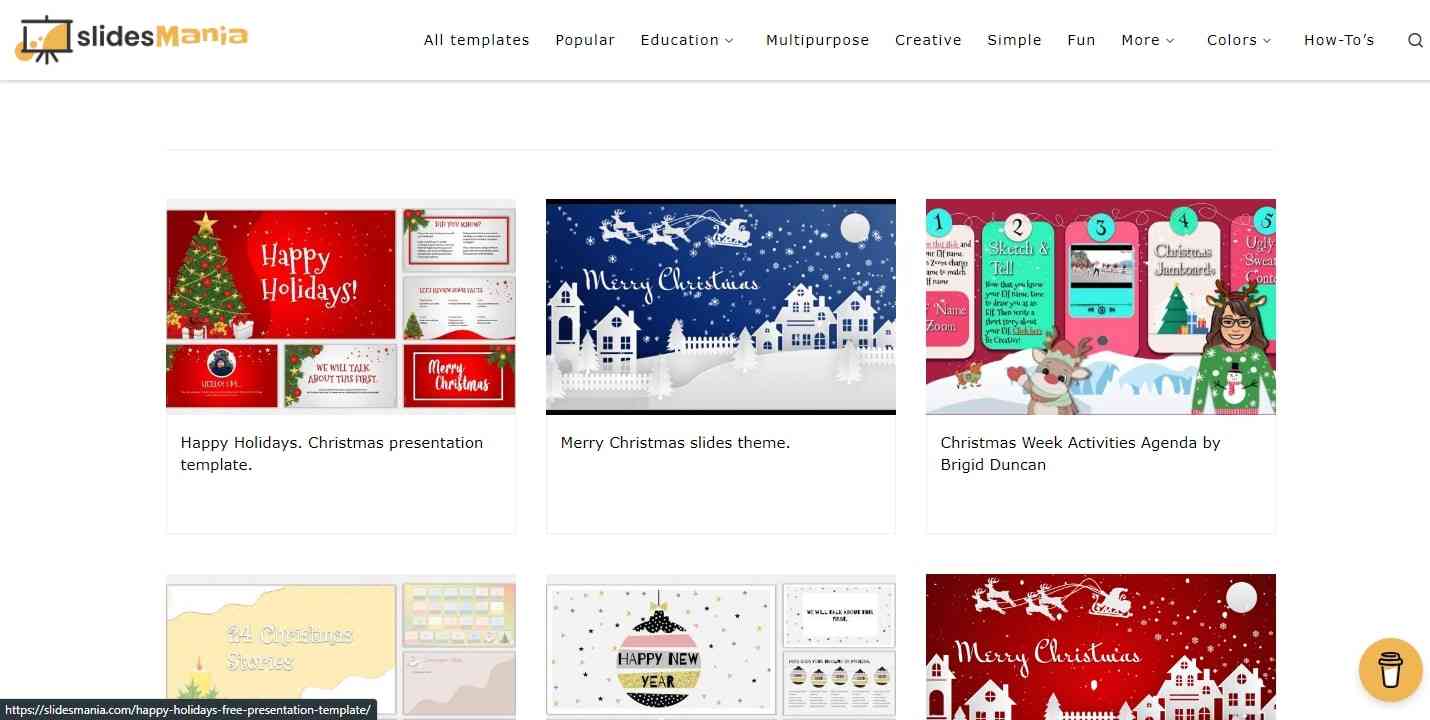Screen dimensions: 1430x720
Task: Expand the Education dropdown menu
Action: (687, 40)
